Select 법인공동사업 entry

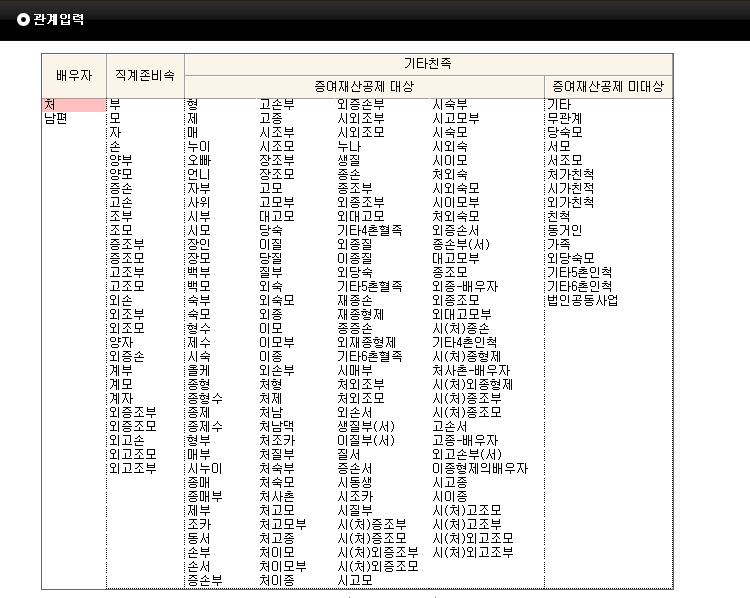coord(582,300)
